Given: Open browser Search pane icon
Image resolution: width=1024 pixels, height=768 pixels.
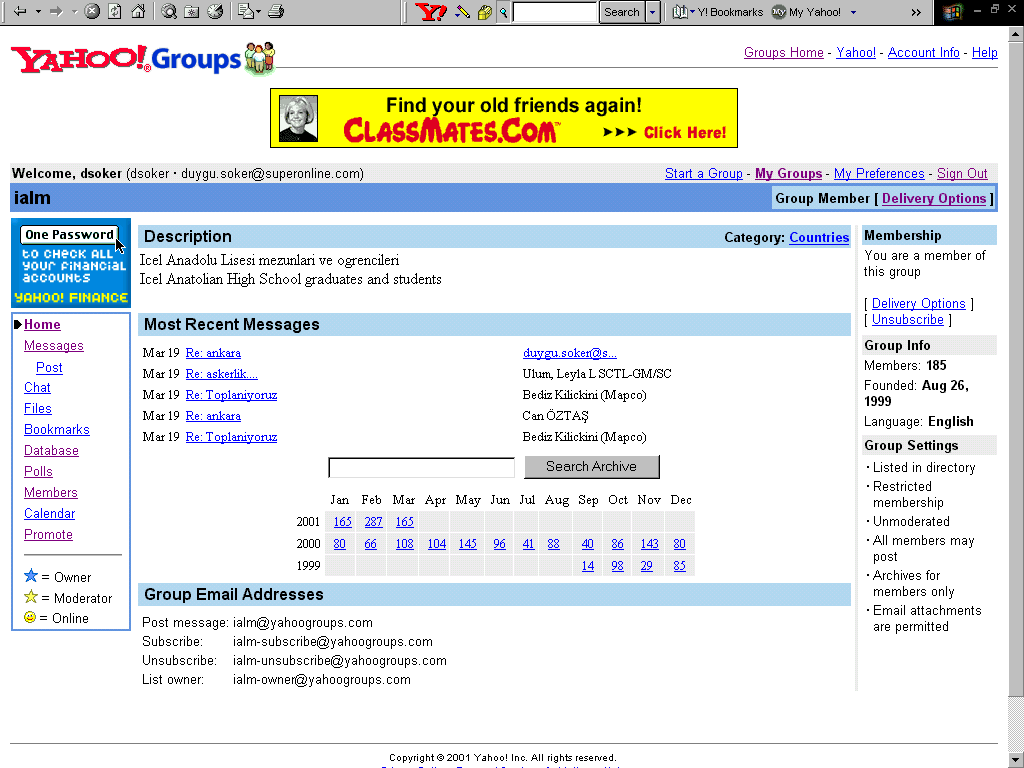Looking at the screenshot, I should point(169,11).
